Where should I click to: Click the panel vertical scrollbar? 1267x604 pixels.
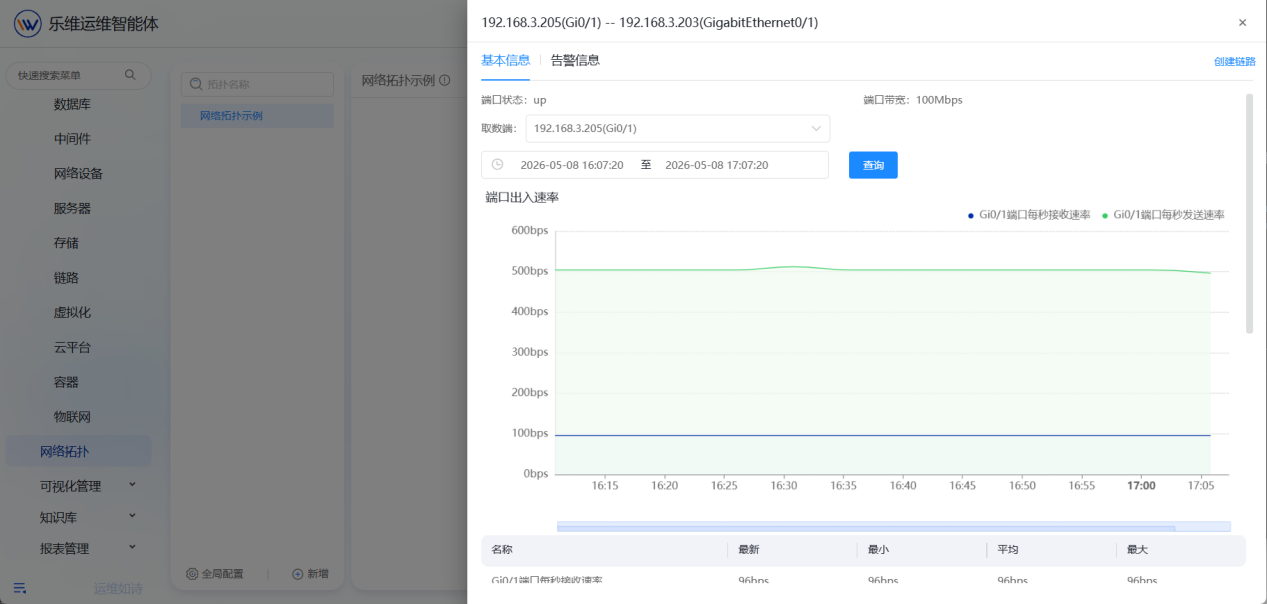coord(1249,214)
